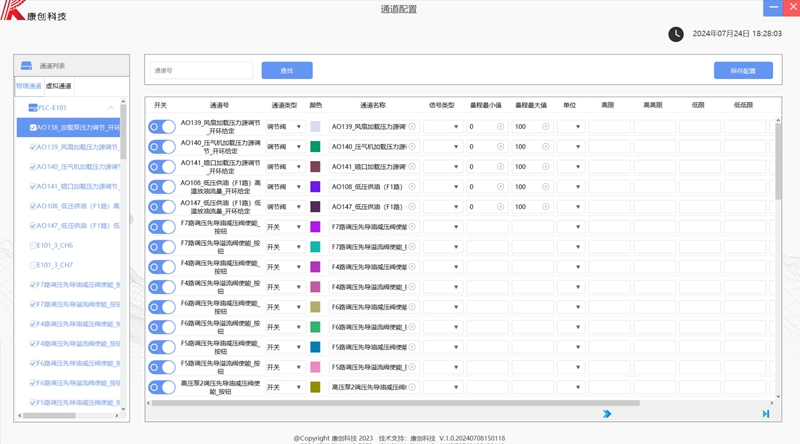Click the 信号类型 column header
This screenshot has height=444, width=800.
(442, 105)
